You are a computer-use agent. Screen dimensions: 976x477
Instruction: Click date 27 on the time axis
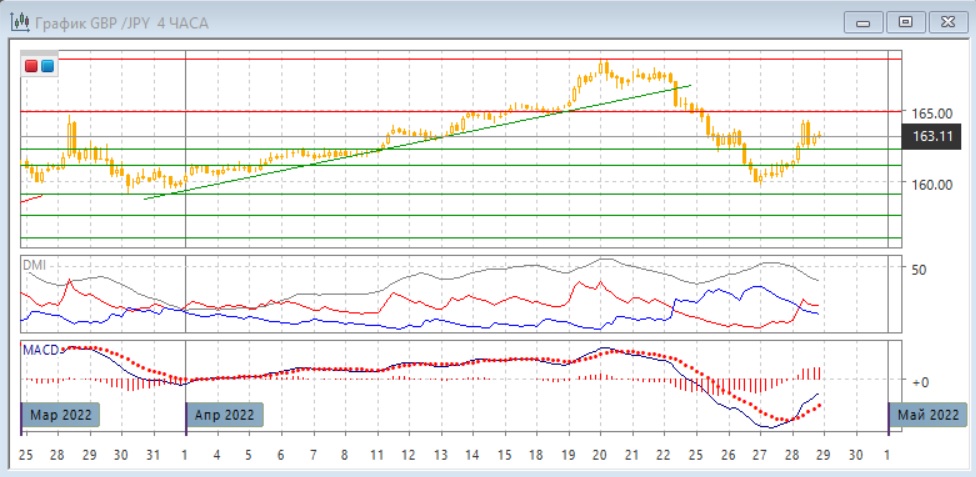point(759,455)
